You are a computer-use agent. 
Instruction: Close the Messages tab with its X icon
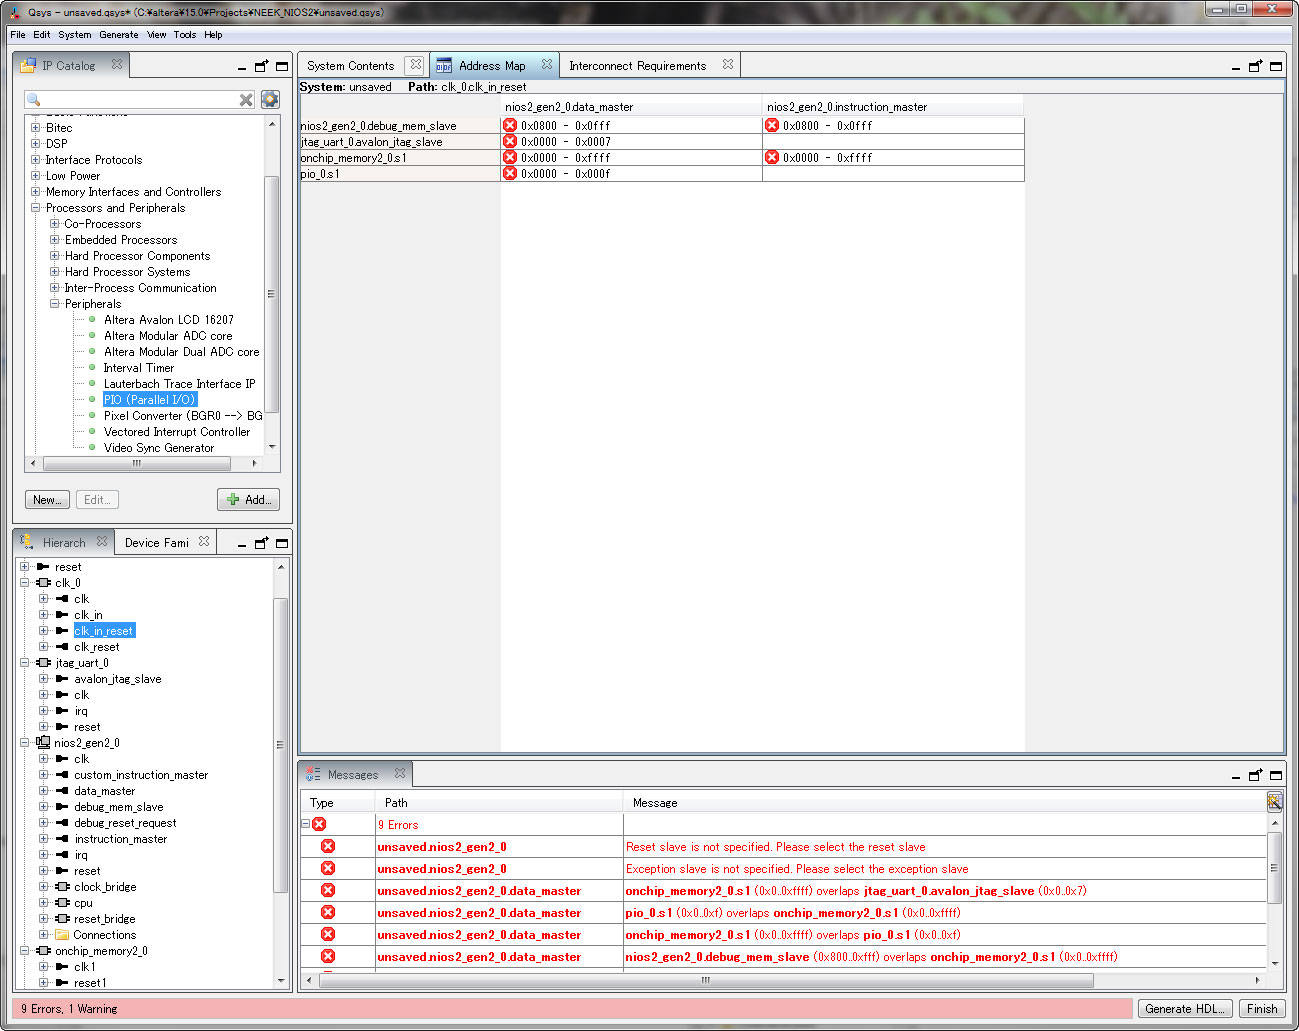(x=400, y=773)
